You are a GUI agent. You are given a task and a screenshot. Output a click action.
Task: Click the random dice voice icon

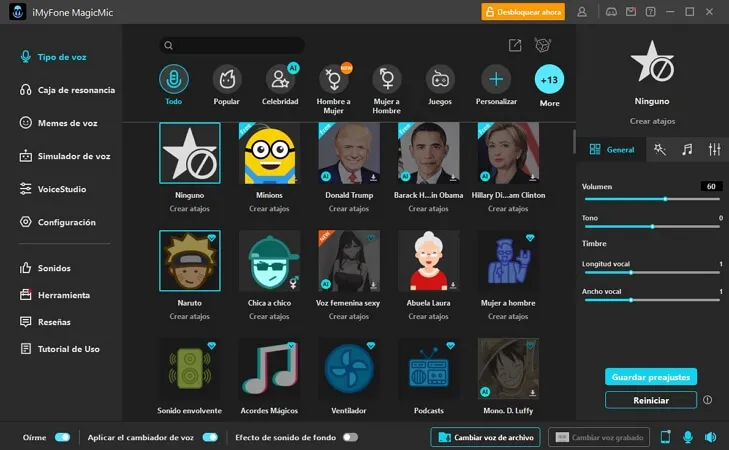pos(543,45)
